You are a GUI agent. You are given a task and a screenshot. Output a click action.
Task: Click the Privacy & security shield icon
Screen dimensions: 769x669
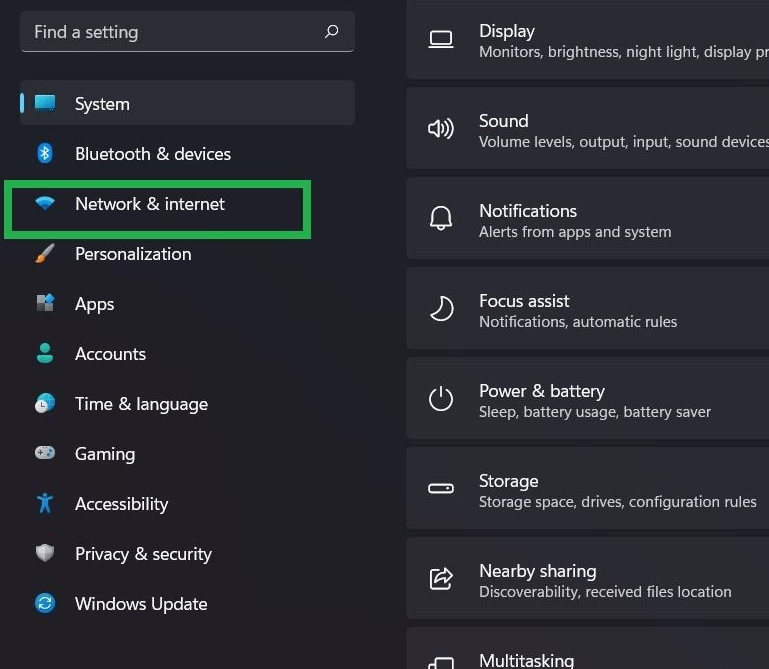(x=45, y=554)
